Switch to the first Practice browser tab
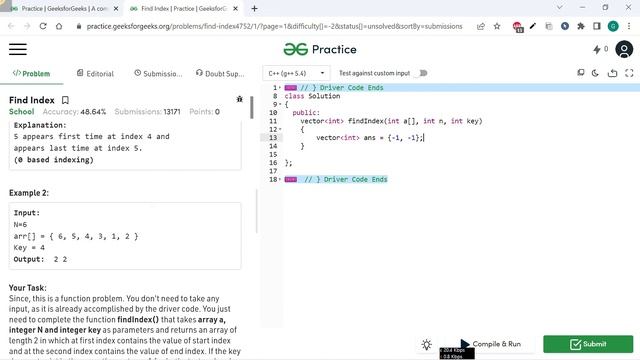Viewport: 640px width, 360px height. point(60,9)
